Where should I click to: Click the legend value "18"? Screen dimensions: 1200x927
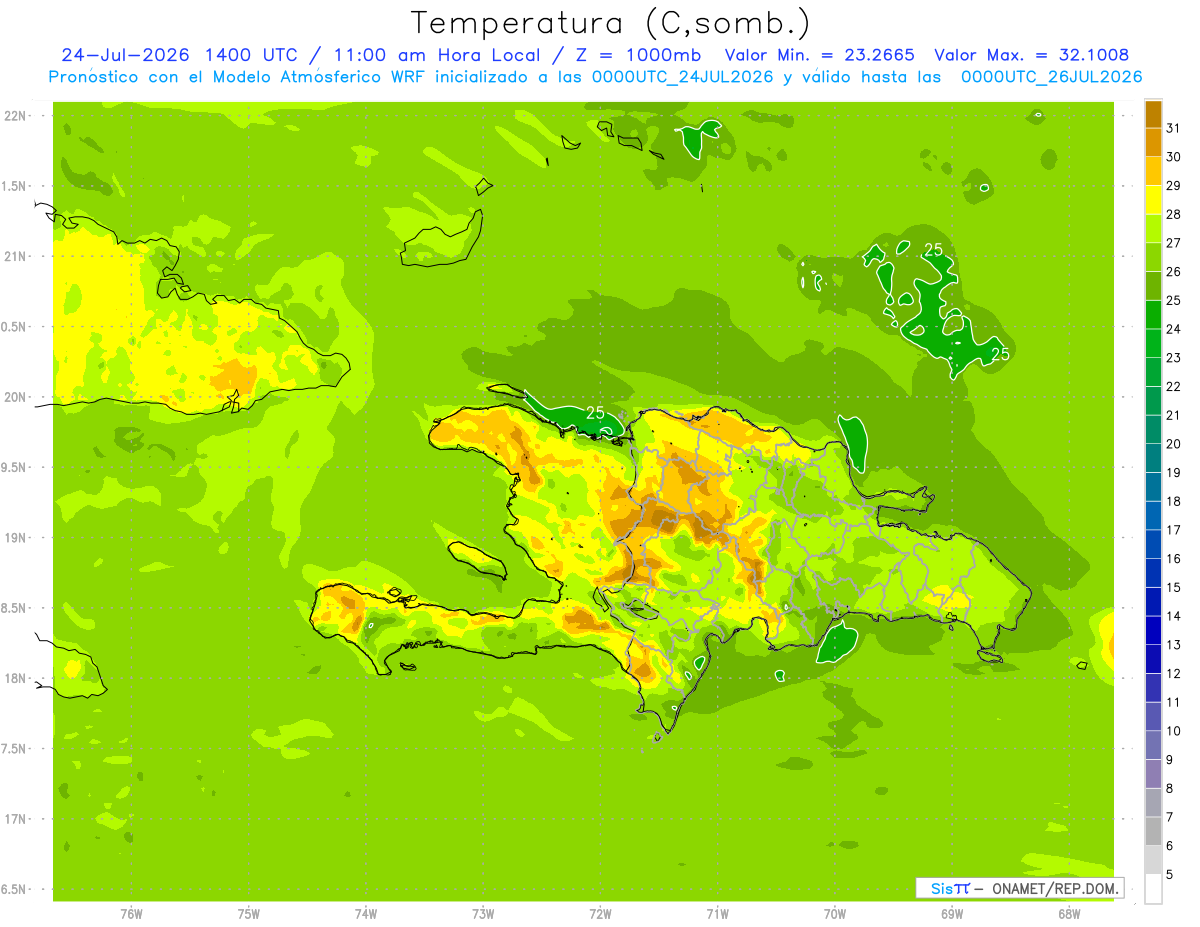pyautogui.click(x=1173, y=501)
